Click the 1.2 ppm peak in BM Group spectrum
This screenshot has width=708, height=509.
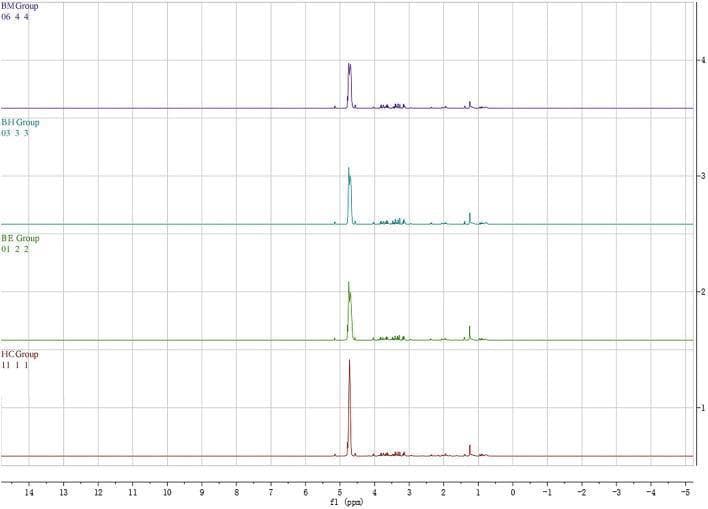(x=470, y=105)
